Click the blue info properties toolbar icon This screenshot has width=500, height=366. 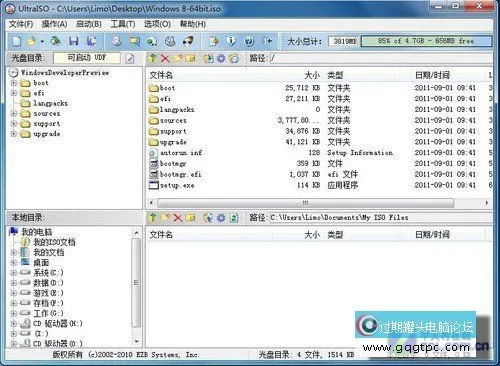point(231,41)
